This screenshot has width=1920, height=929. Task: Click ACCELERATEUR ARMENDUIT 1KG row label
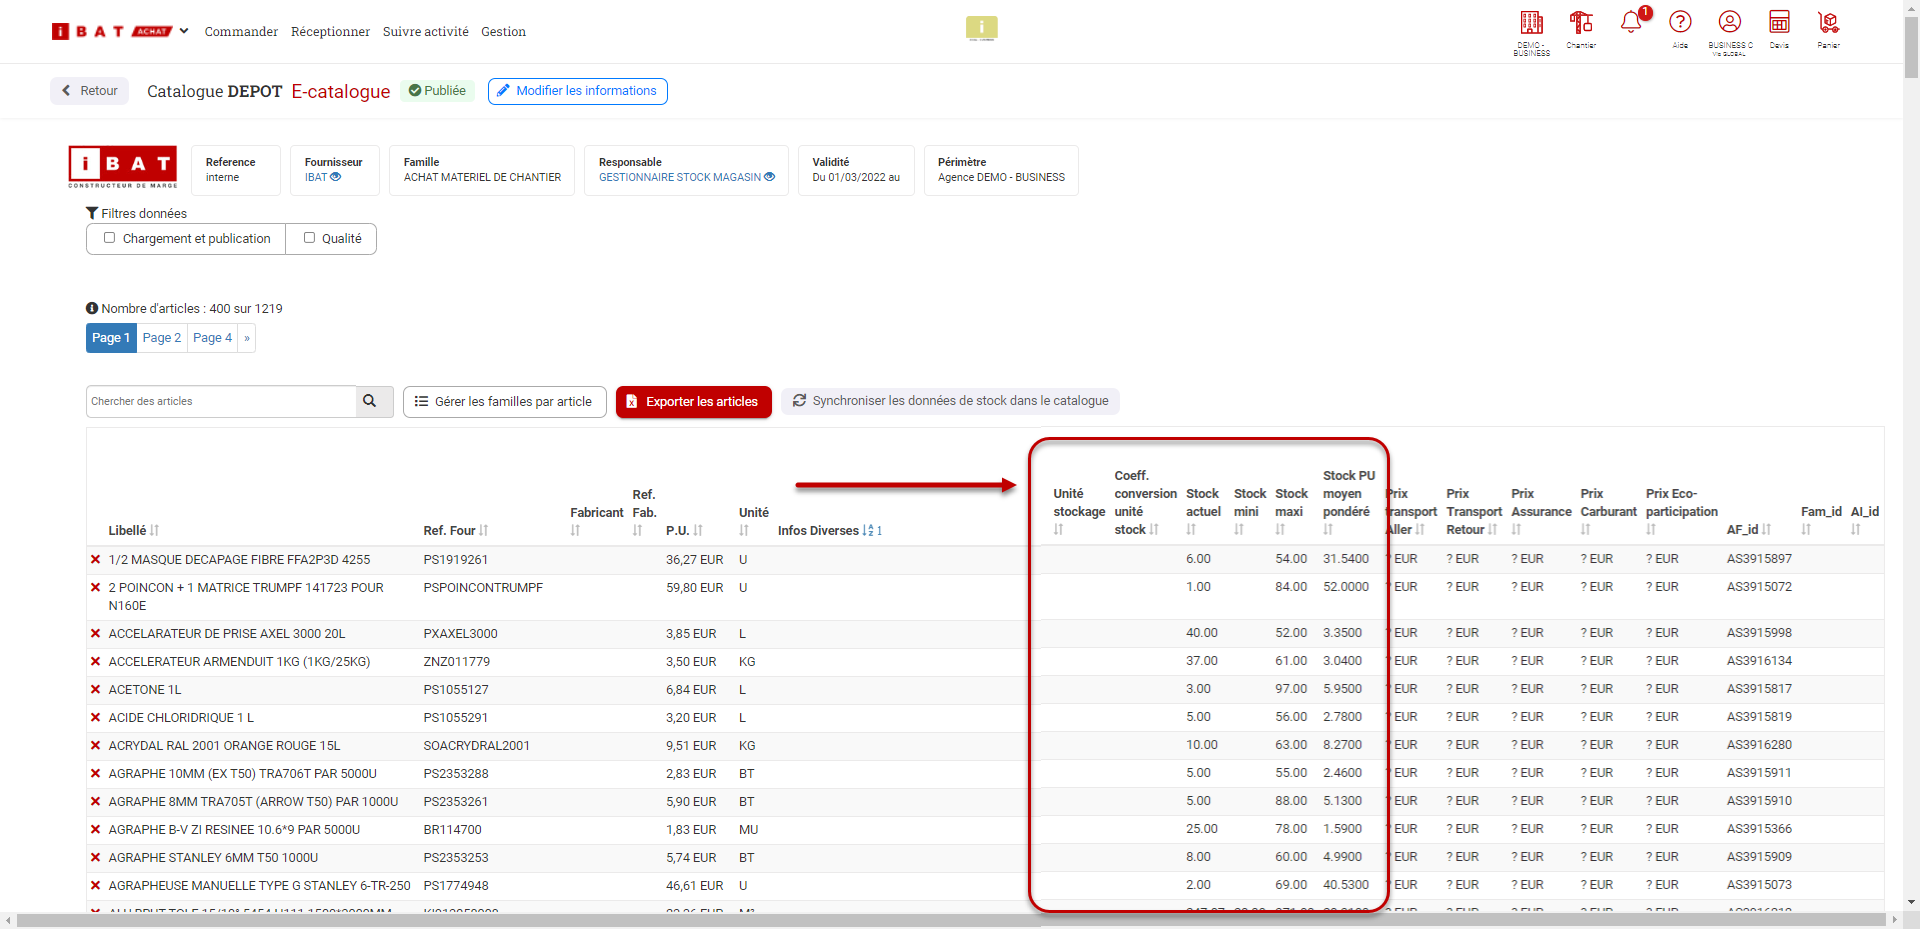pyautogui.click(x=239, y=662)
